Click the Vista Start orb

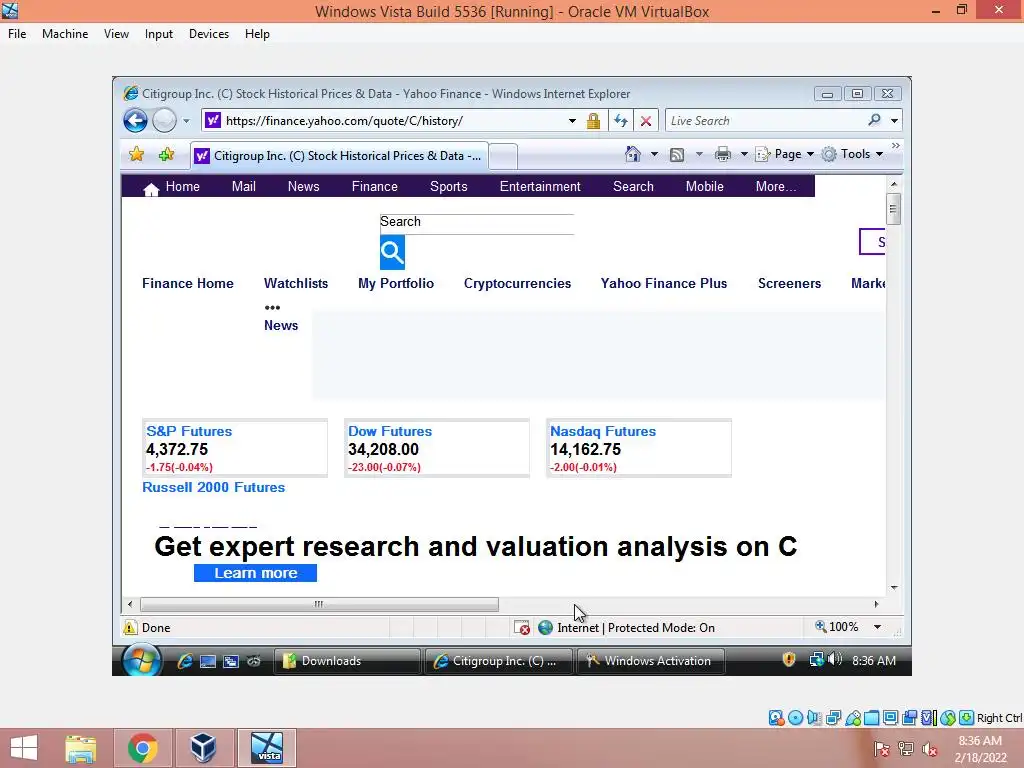pyautogui.click(x=142, y=660)
